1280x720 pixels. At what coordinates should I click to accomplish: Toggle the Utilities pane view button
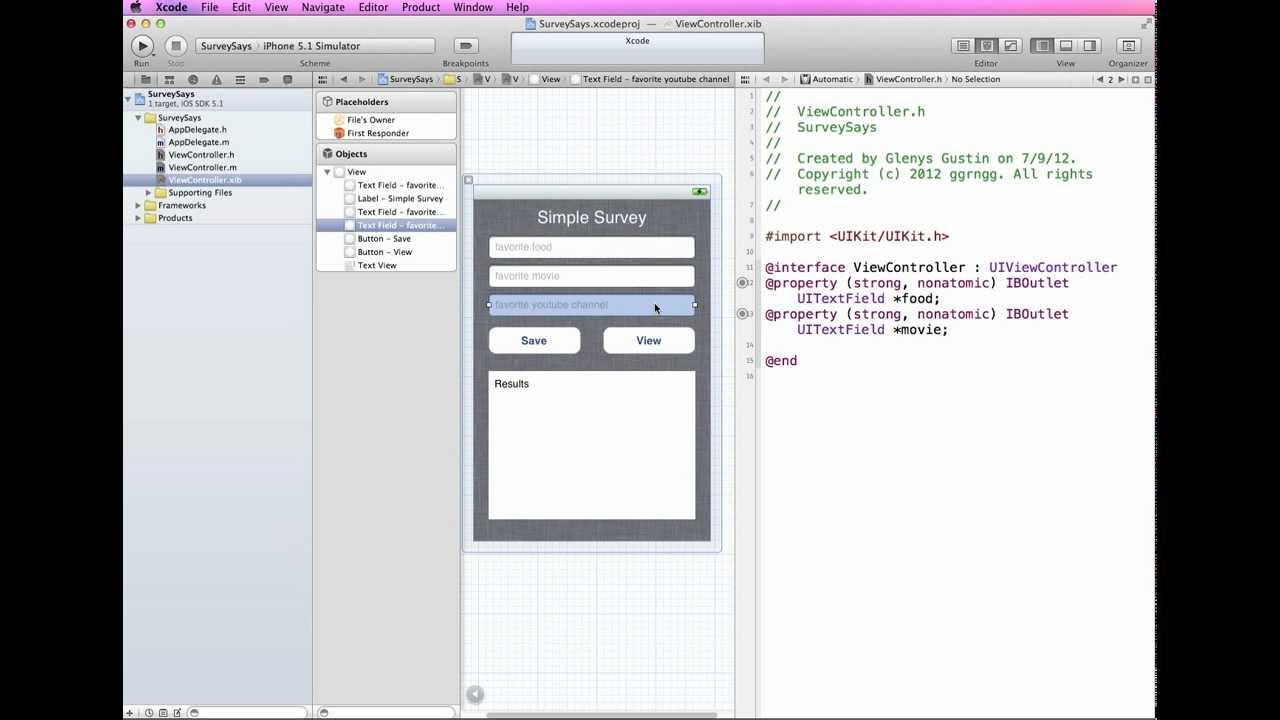pos(1090,45)
